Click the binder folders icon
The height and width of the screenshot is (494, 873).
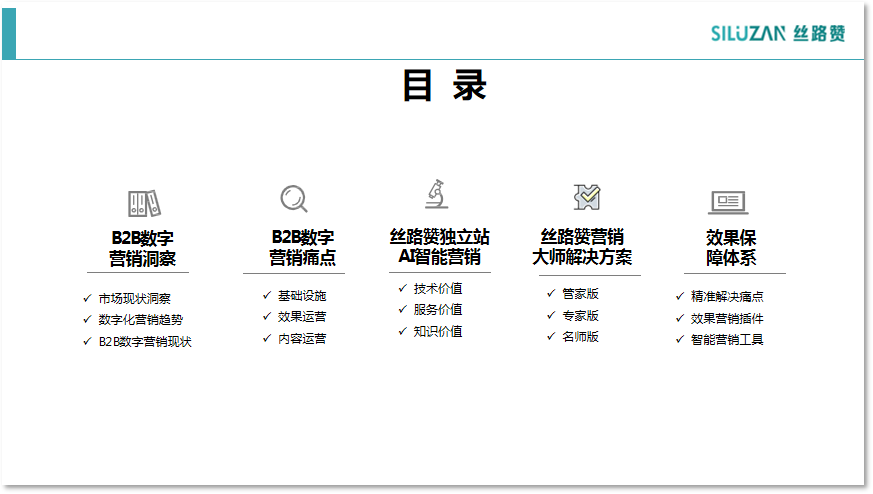coord(144,203)
